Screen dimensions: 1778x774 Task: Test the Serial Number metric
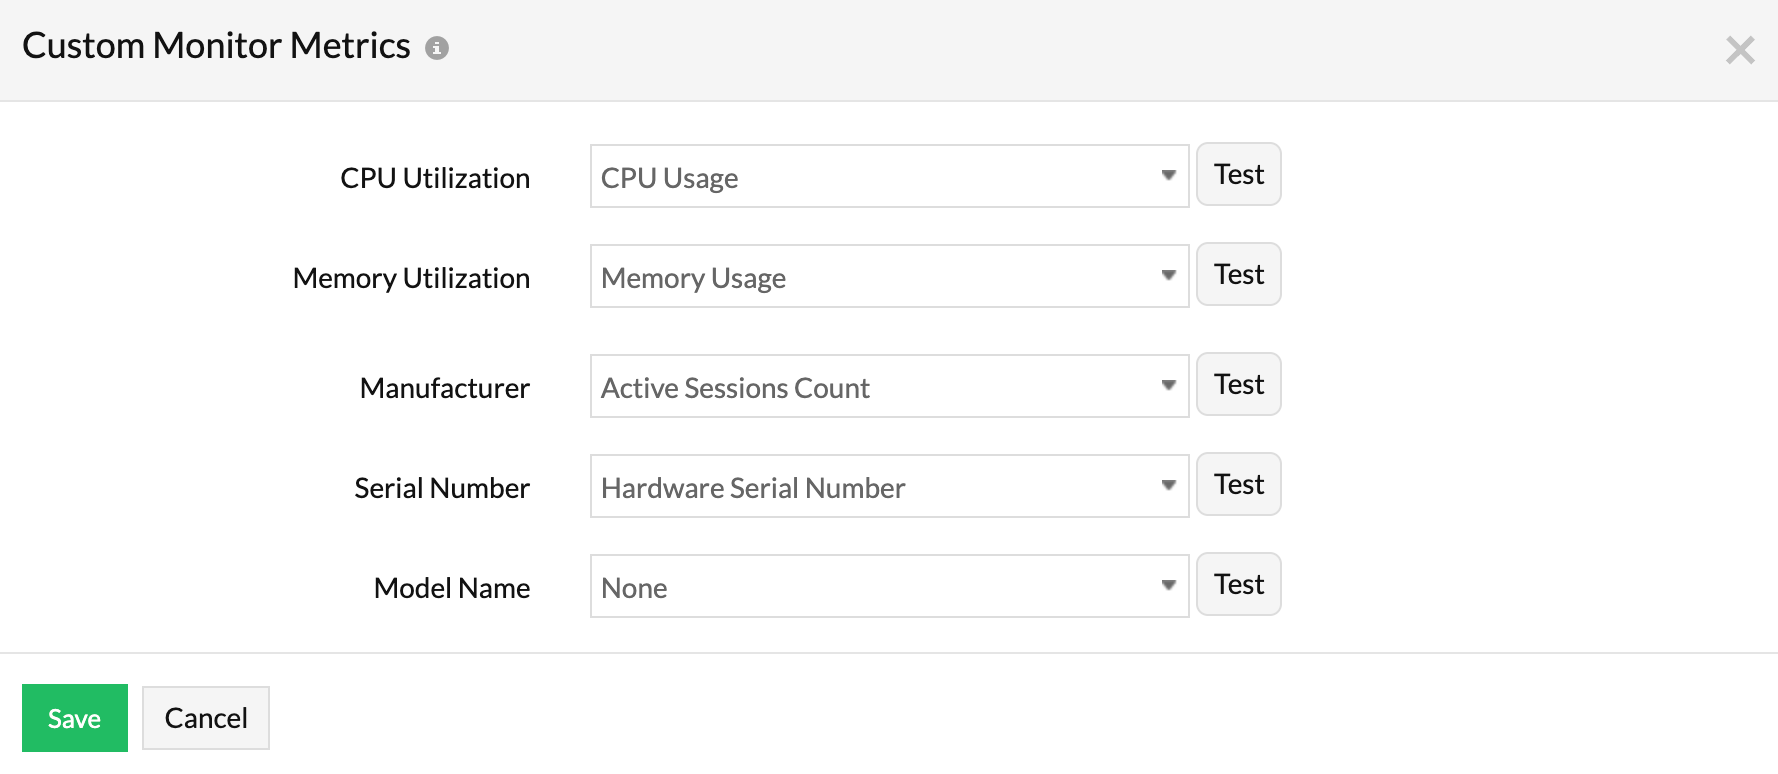tap(1238, 485)
